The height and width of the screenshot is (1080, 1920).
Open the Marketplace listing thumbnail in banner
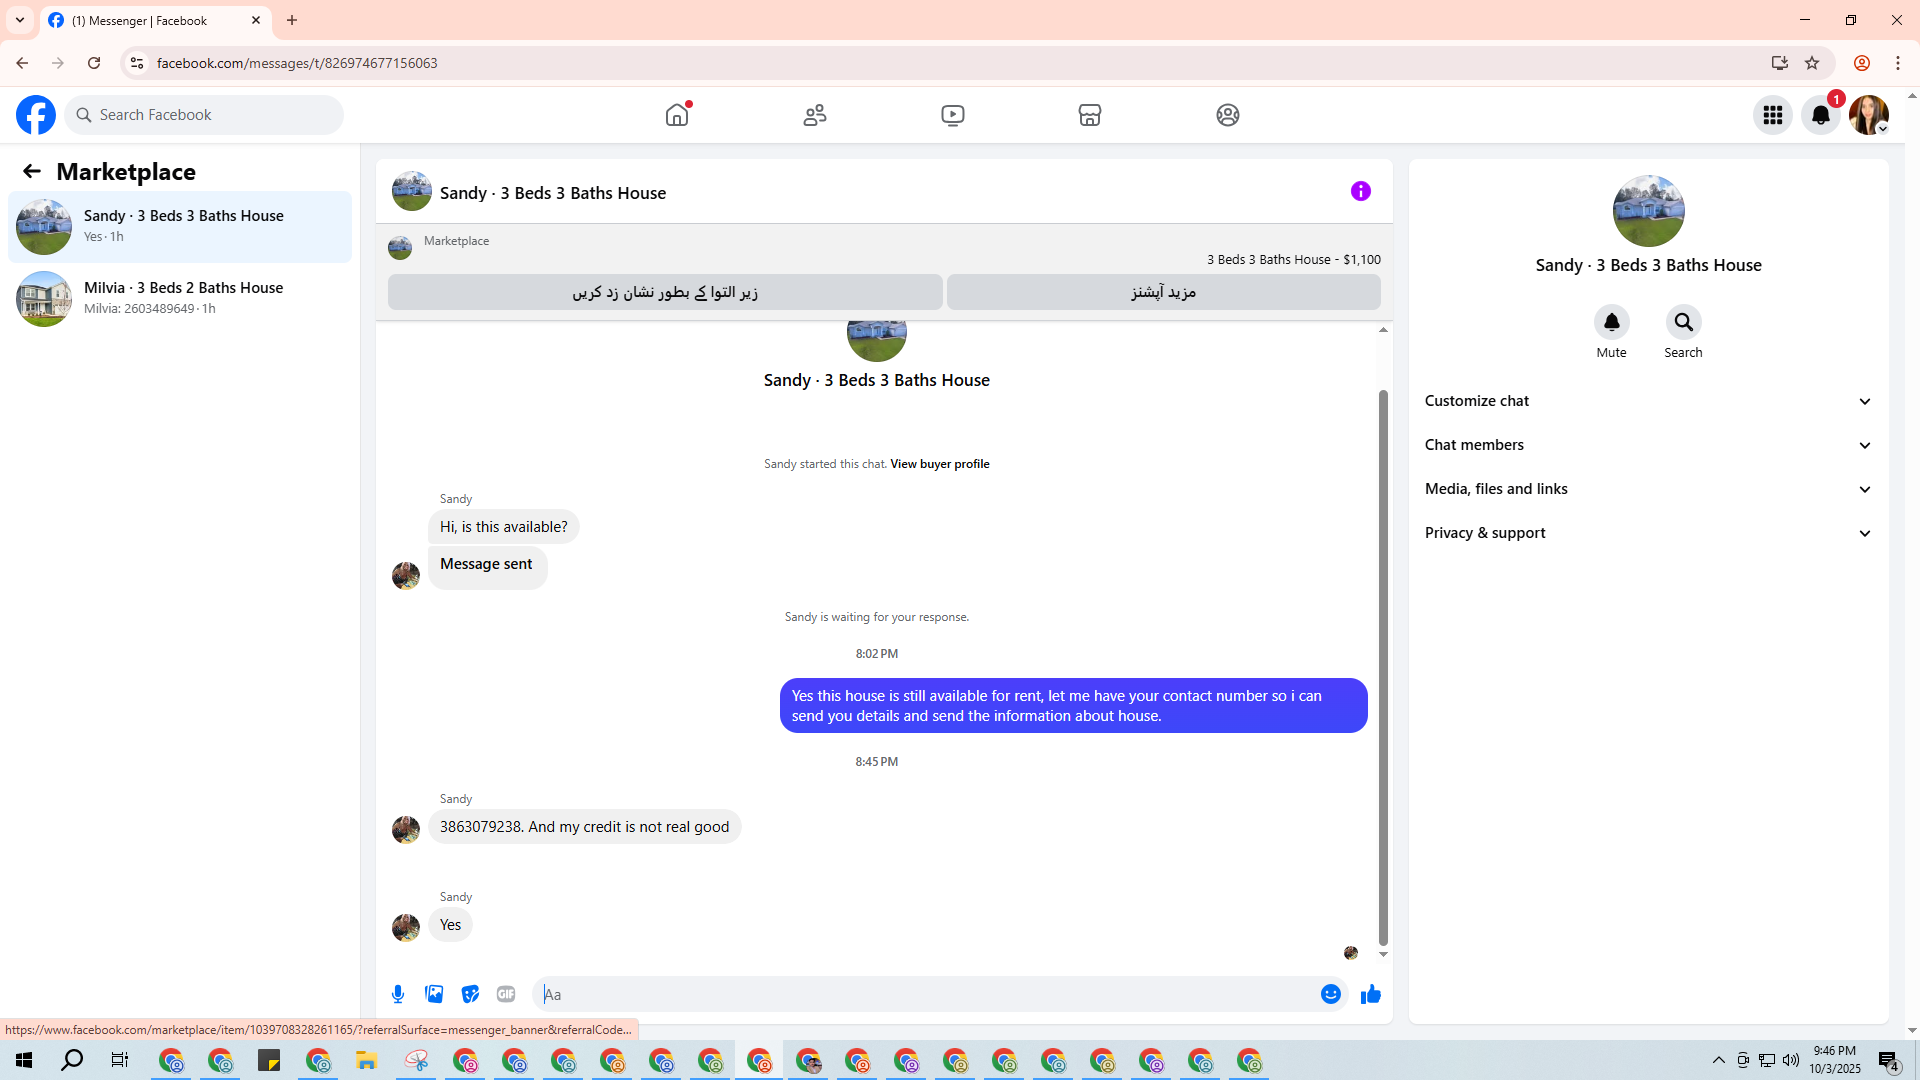click(x=400, y=247)
